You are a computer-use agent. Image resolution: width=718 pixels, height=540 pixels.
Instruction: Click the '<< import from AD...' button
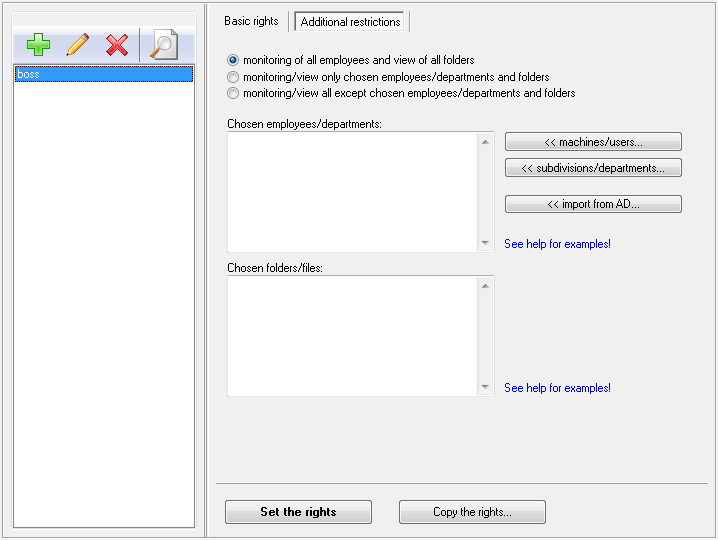click(593, 204)
